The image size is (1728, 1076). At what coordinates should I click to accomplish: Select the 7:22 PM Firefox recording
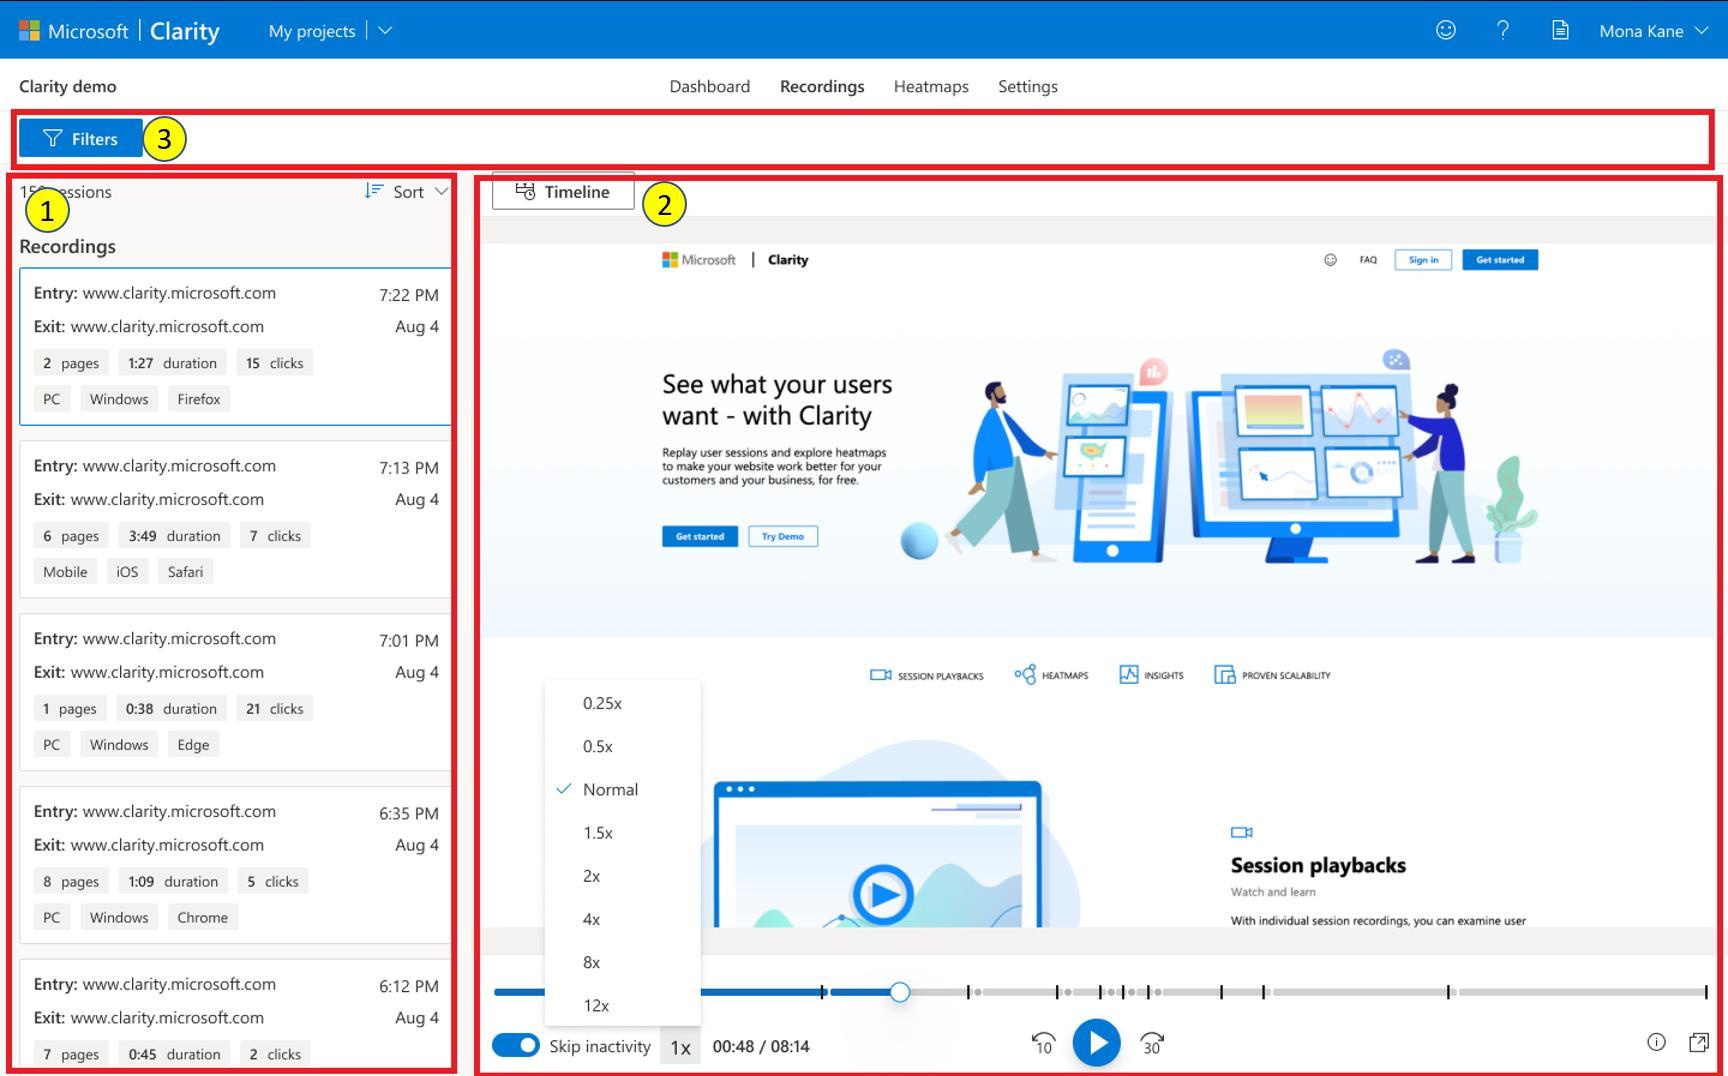tap(236, 346)
